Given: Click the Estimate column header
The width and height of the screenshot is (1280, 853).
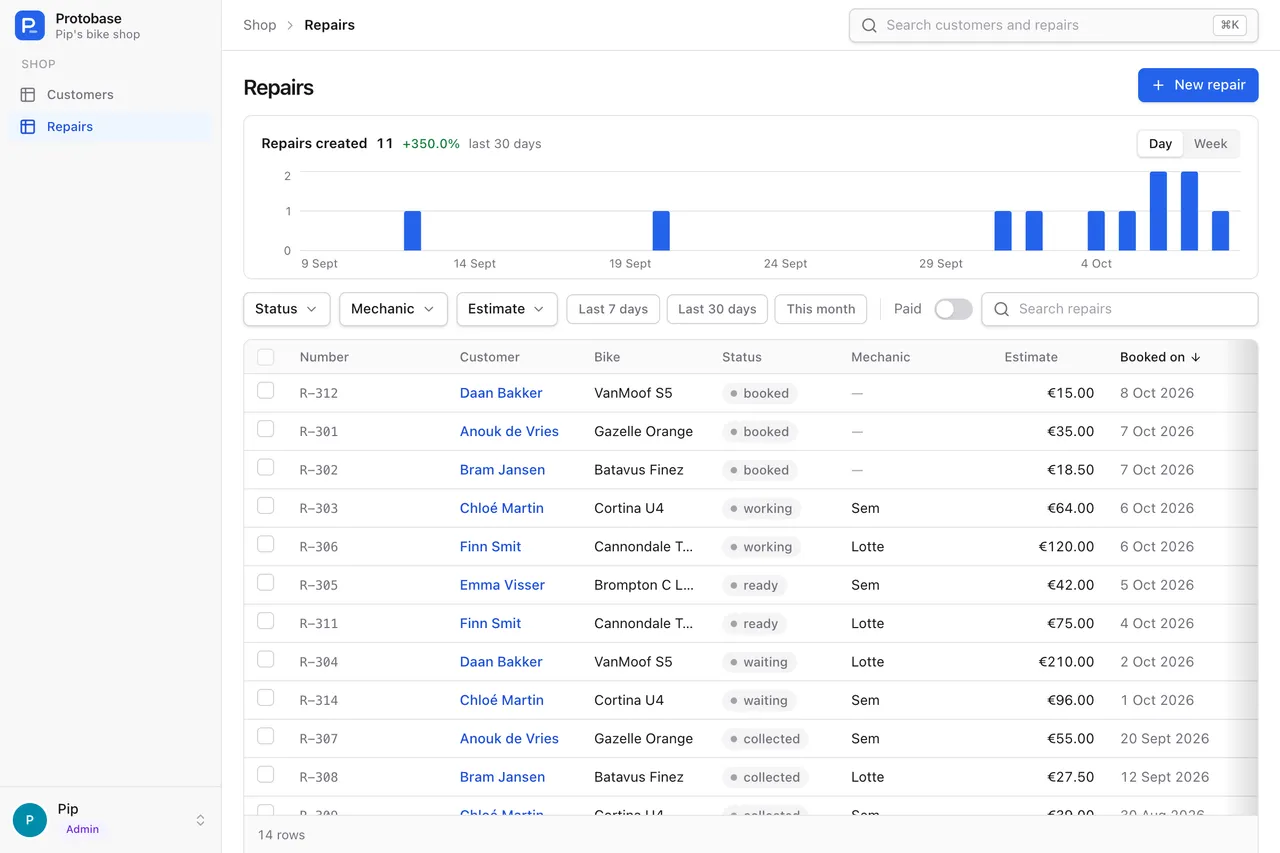Looking at the screenshot, I should click(1031, 357).
